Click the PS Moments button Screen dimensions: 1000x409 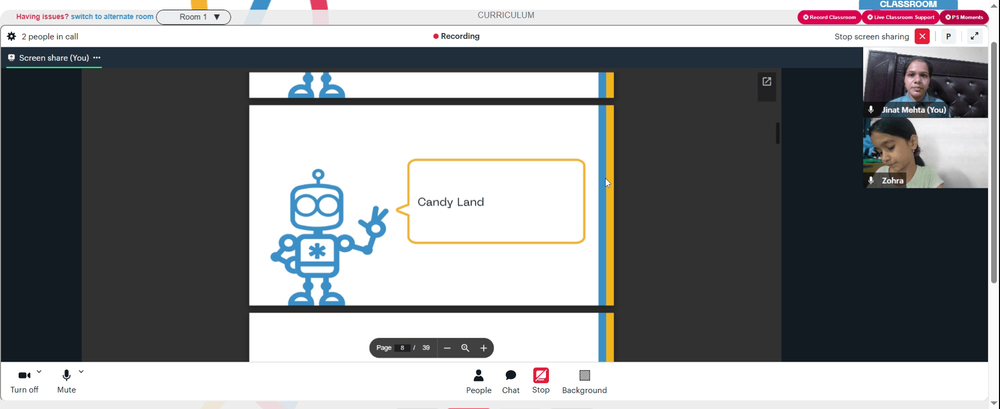(964, 17)
